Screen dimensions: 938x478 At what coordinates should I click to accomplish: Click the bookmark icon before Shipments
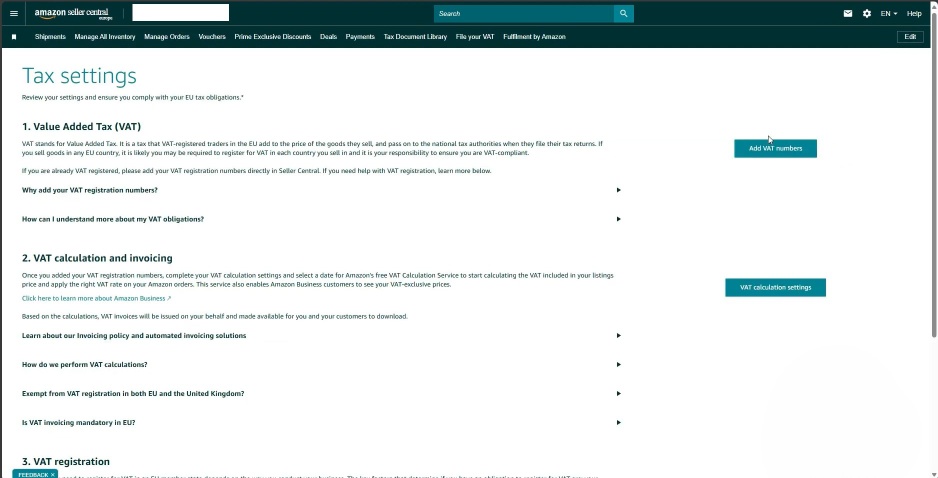[x=14, y=36]
